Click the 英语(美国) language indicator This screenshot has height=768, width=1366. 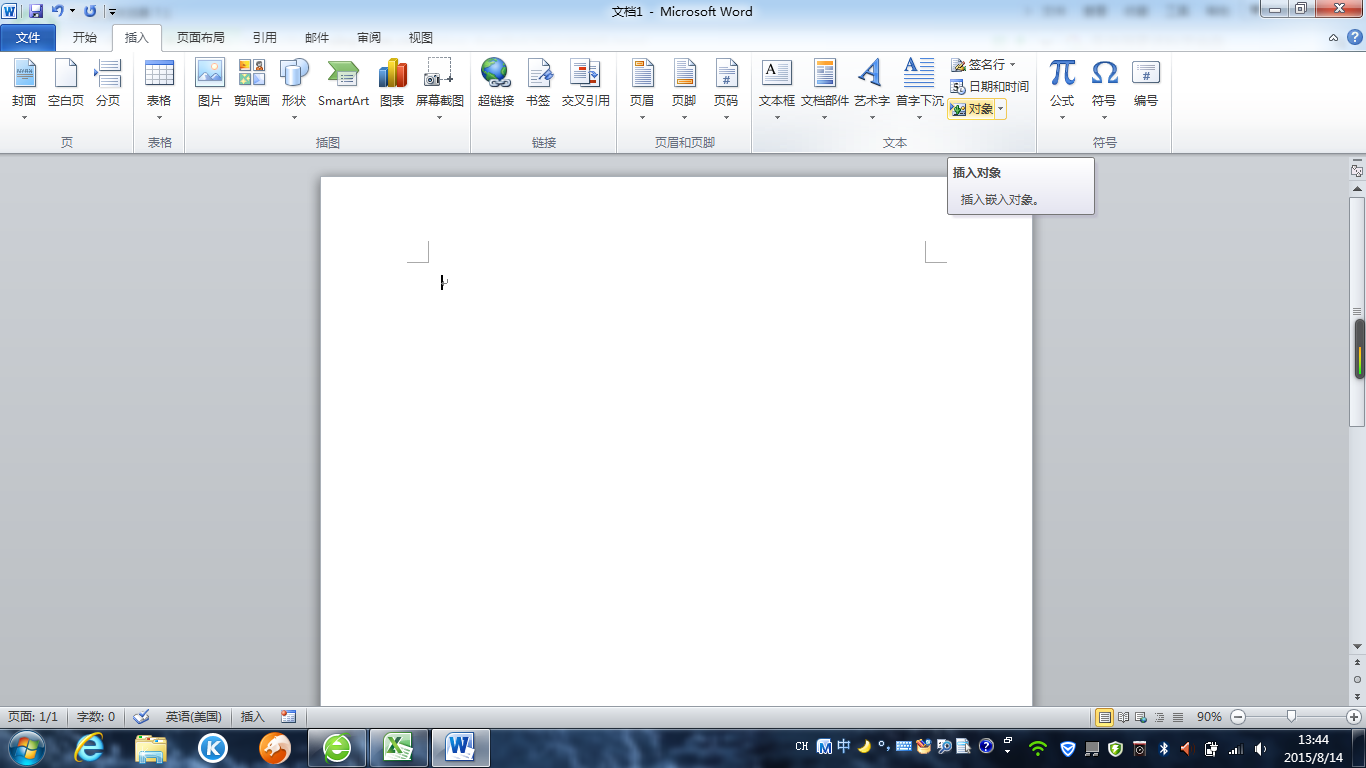click(x=194, y=717)
